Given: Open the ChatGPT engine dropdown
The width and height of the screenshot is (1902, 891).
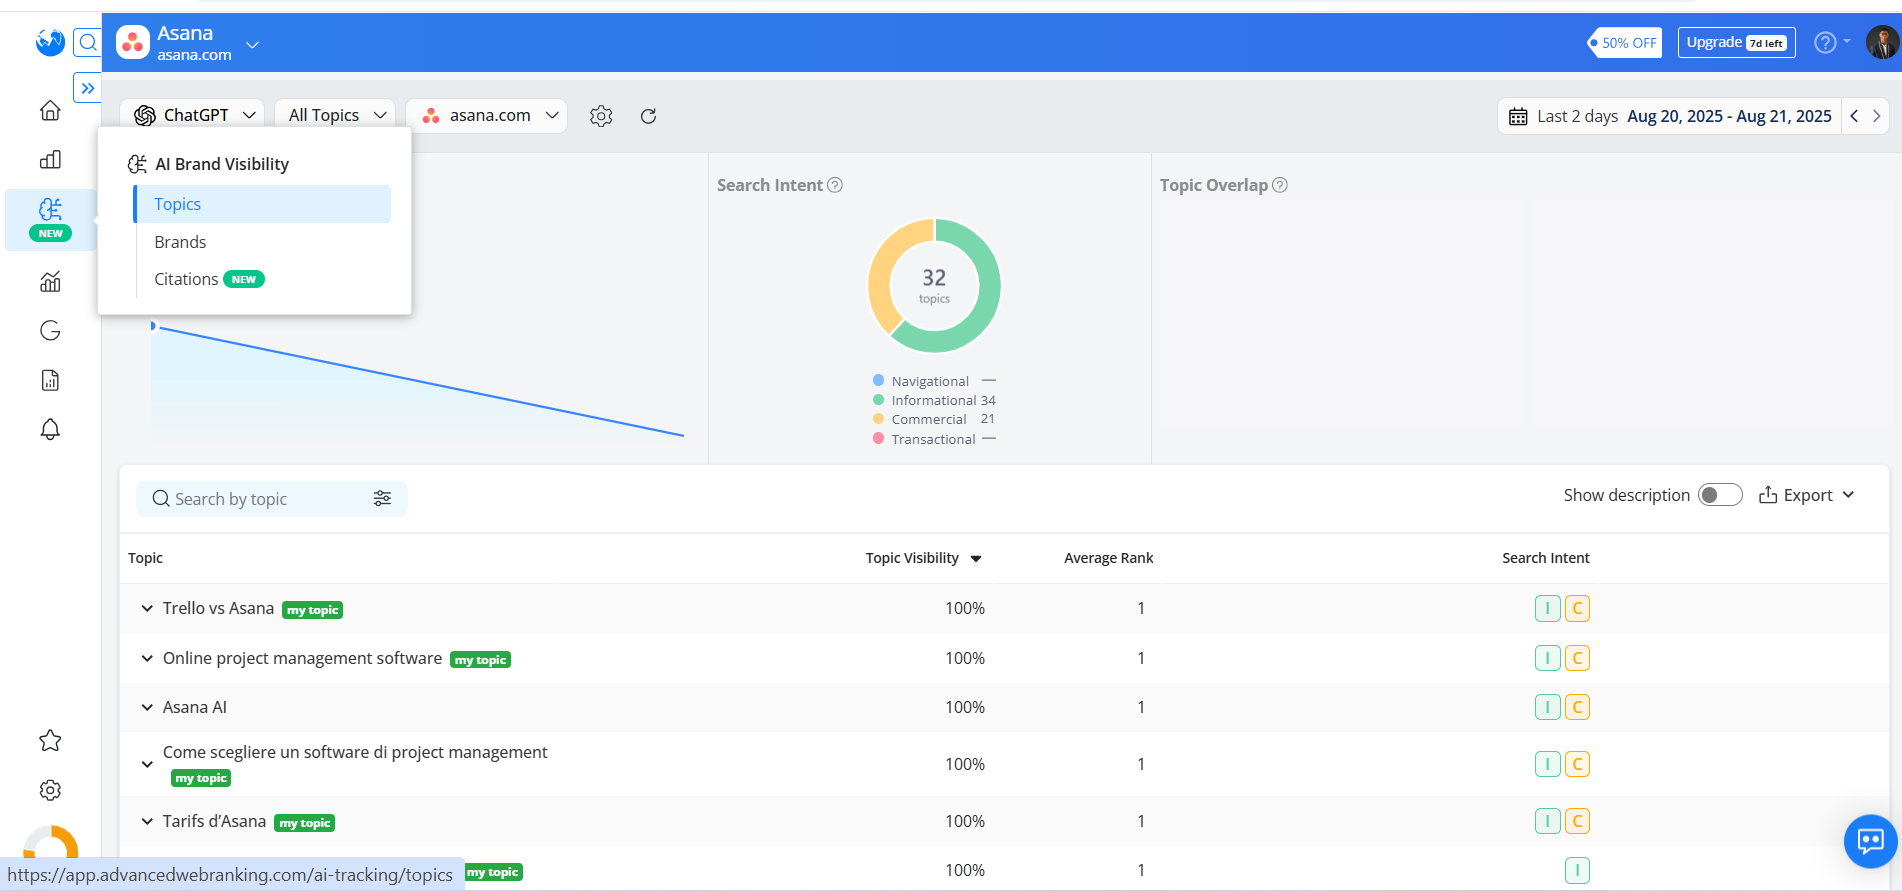Looking at the screenshot, I should point(192,116).
